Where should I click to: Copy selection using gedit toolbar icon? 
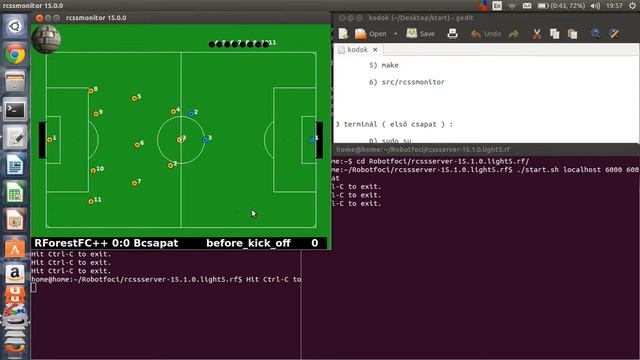[554, 34]
